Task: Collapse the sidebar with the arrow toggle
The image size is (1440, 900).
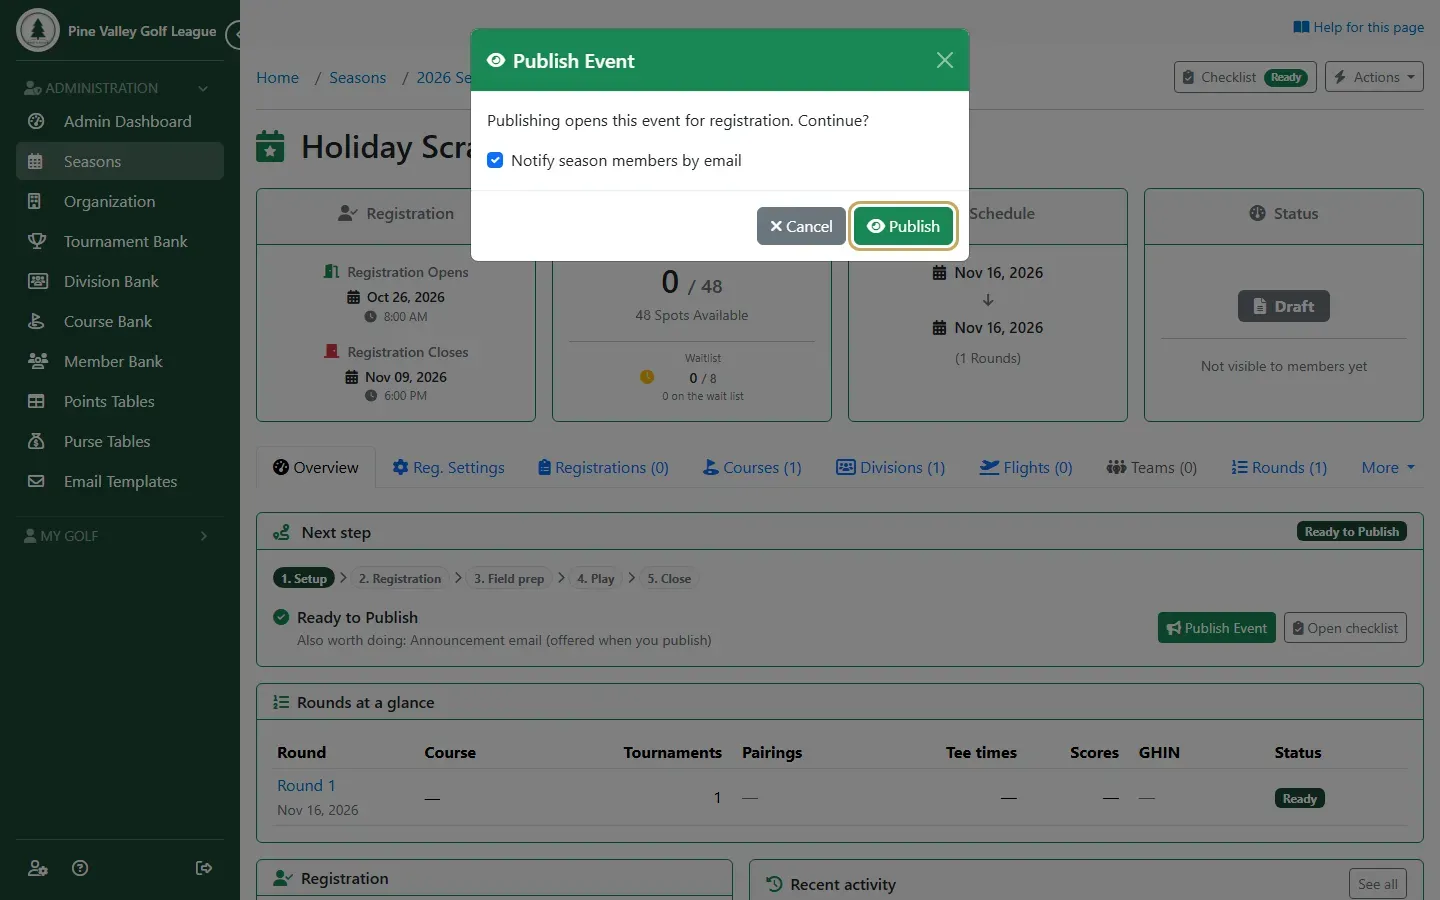Action: pos(234,35)
